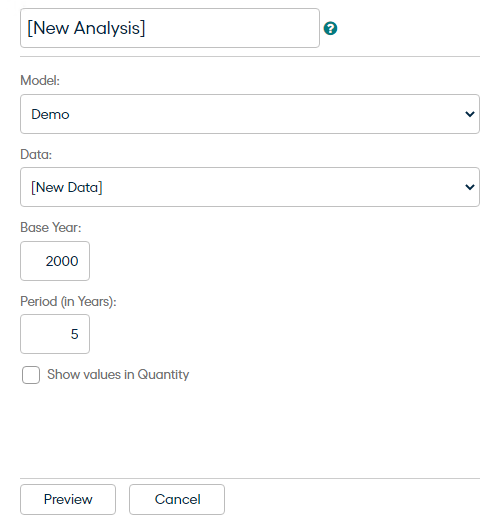Viewport: 500px width, 521px height.
Task: Select the [New Data] value text
Action: (x=67, y=187)
